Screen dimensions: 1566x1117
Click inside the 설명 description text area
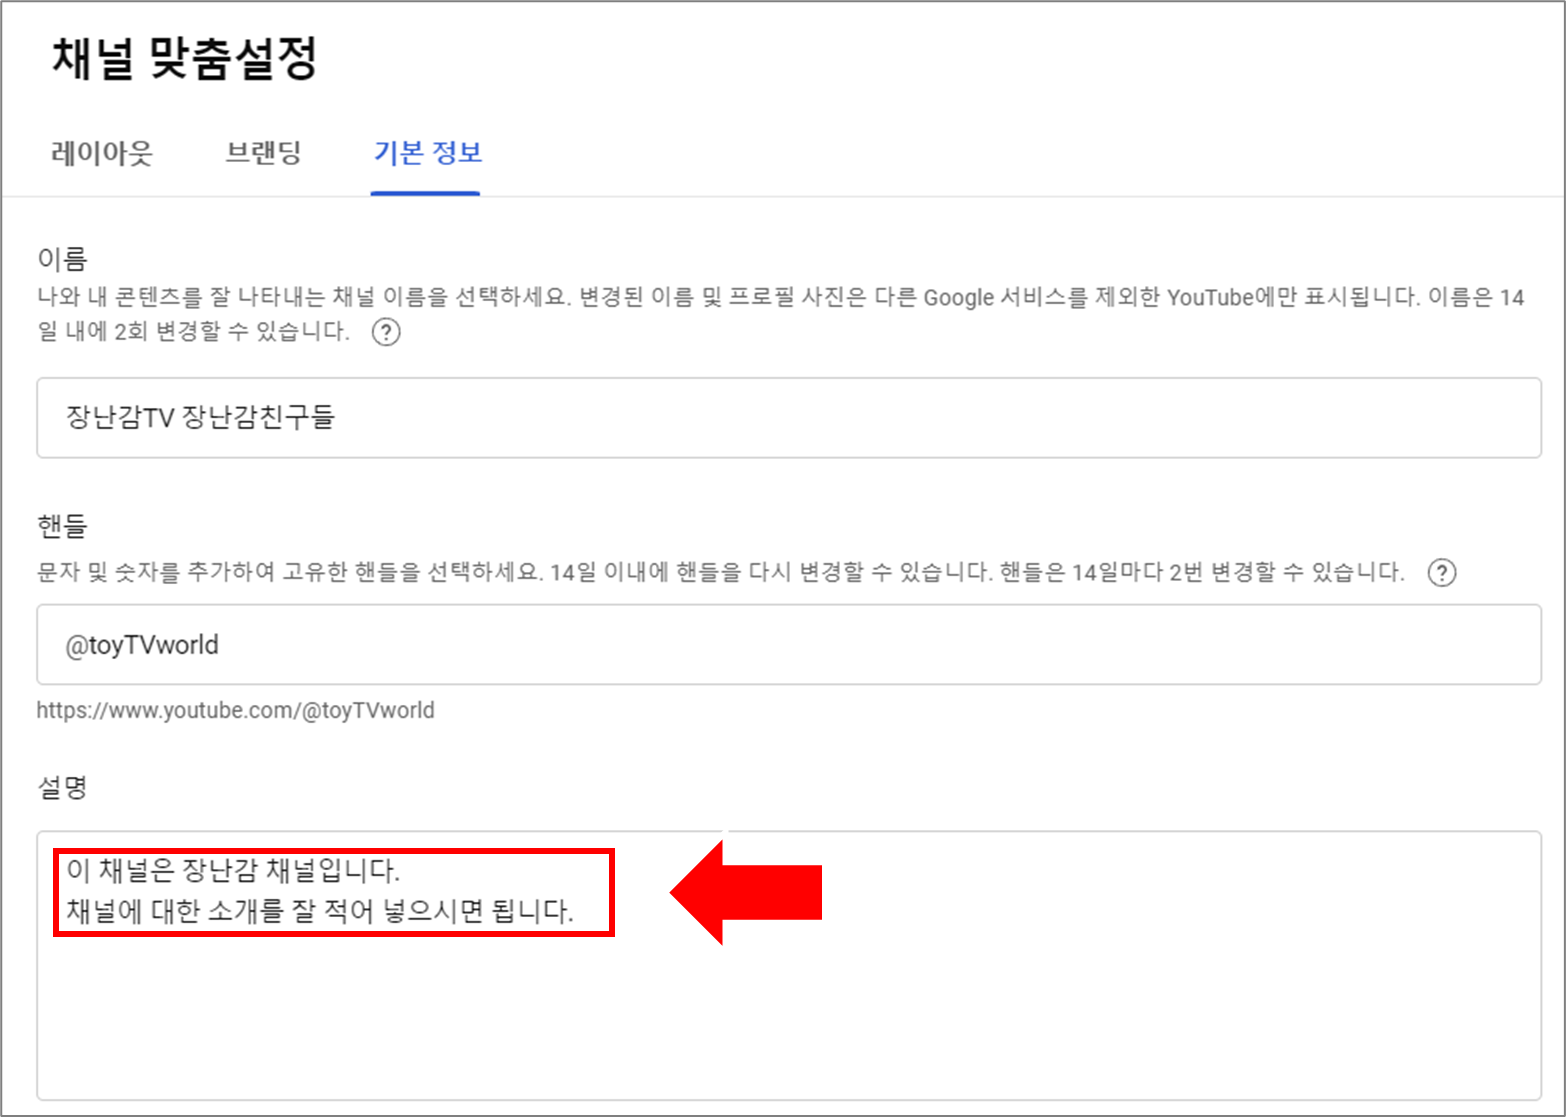pyautogui.click(x=788, y=965)
